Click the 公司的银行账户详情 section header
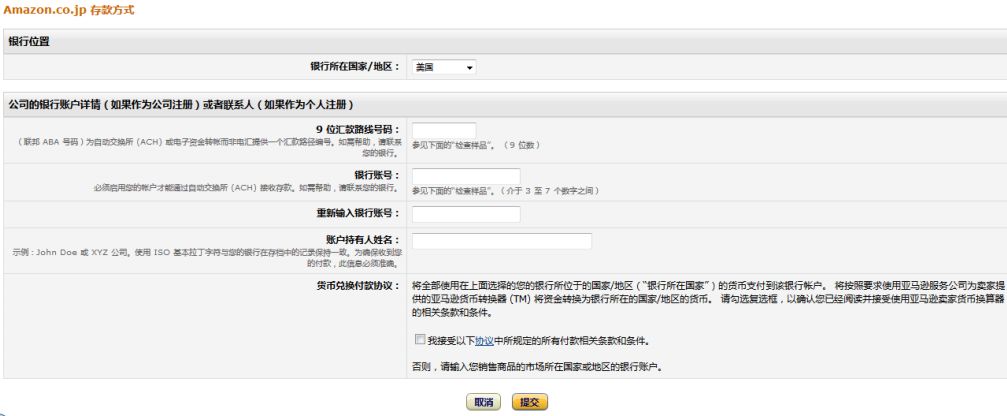This screenshot has width=1007, height=416. coord(182,105)
